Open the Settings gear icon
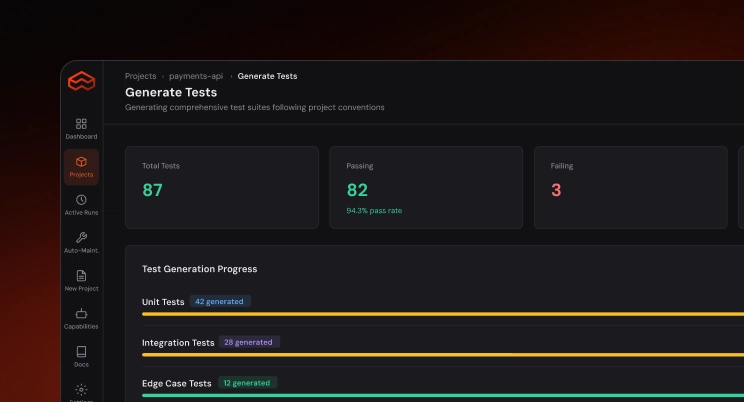 (x=81, y=390)
